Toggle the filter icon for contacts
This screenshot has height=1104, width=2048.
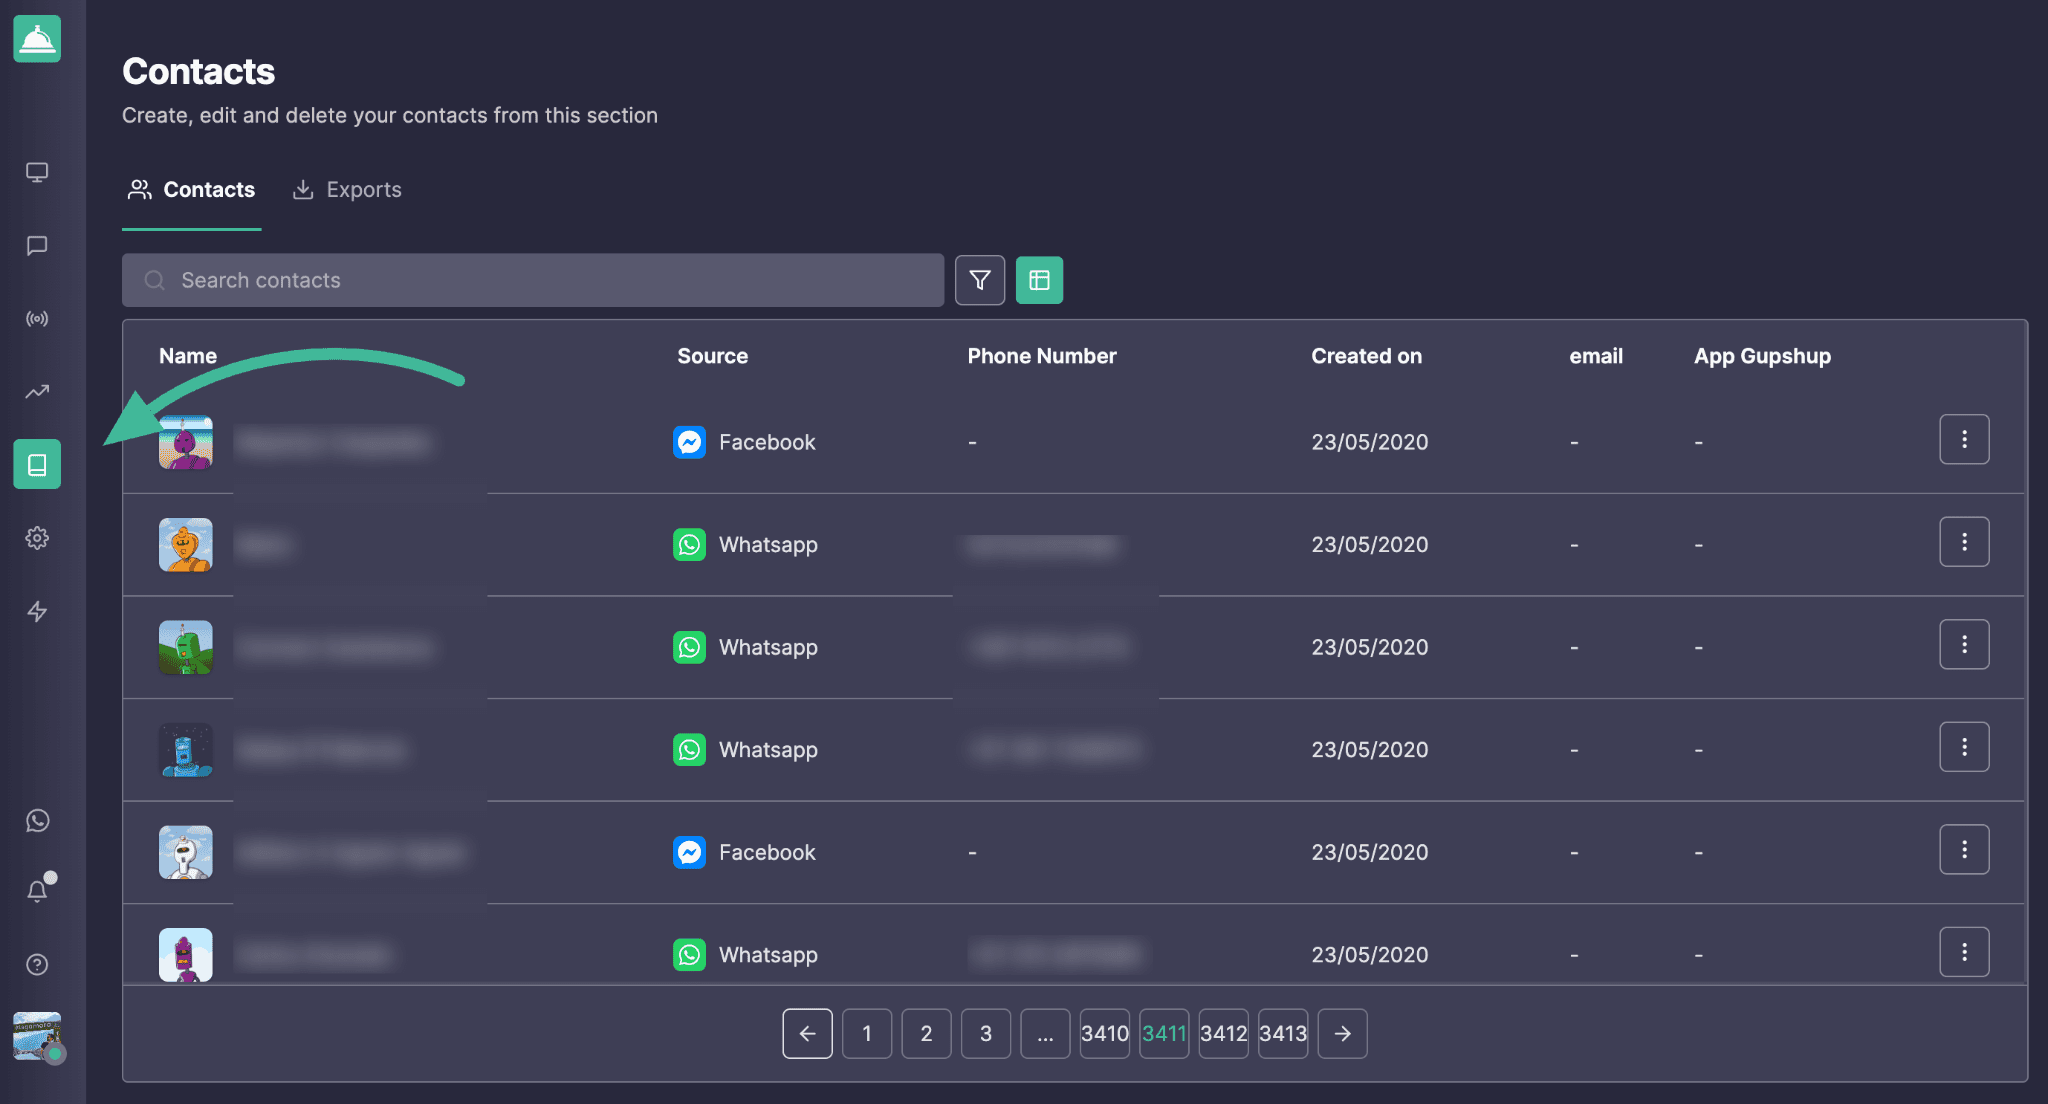[978, 280]
